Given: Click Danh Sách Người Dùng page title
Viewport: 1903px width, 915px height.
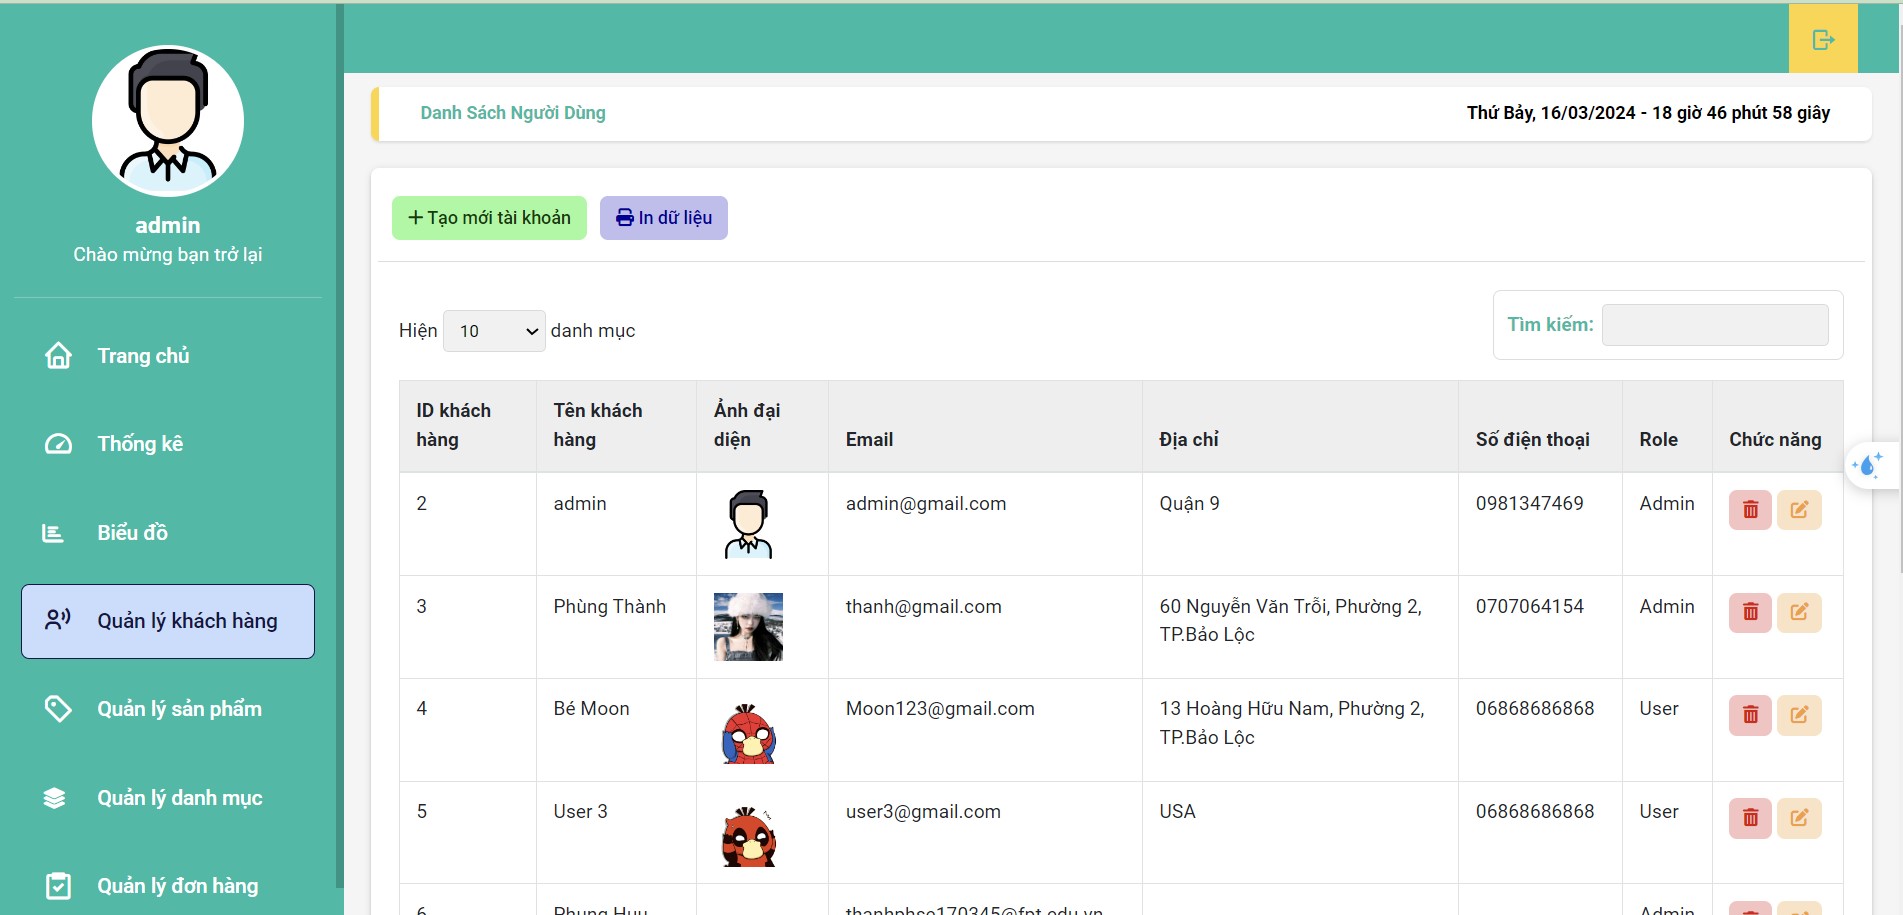Looking at the screenshot, I should 512,113.
